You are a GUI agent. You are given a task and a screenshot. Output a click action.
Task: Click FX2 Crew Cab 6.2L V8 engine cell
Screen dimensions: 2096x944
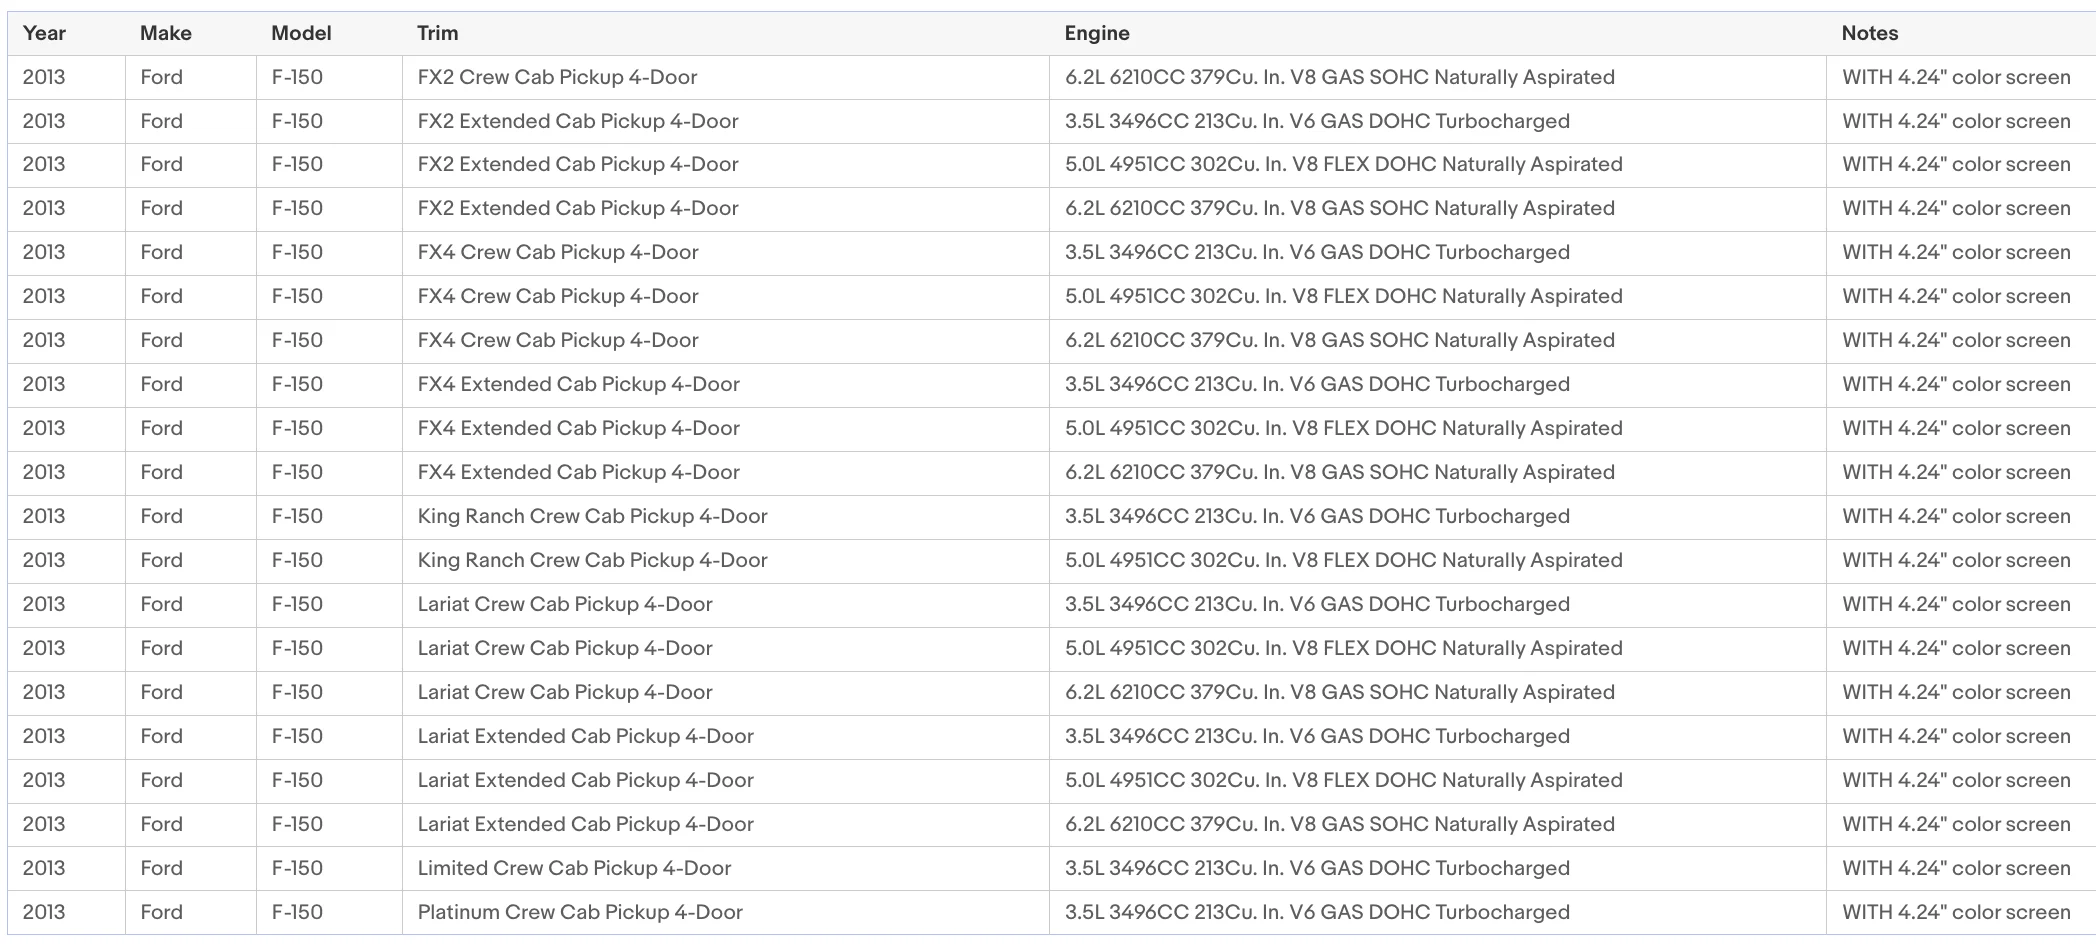pyautogui.click(x=1437, y=77)
